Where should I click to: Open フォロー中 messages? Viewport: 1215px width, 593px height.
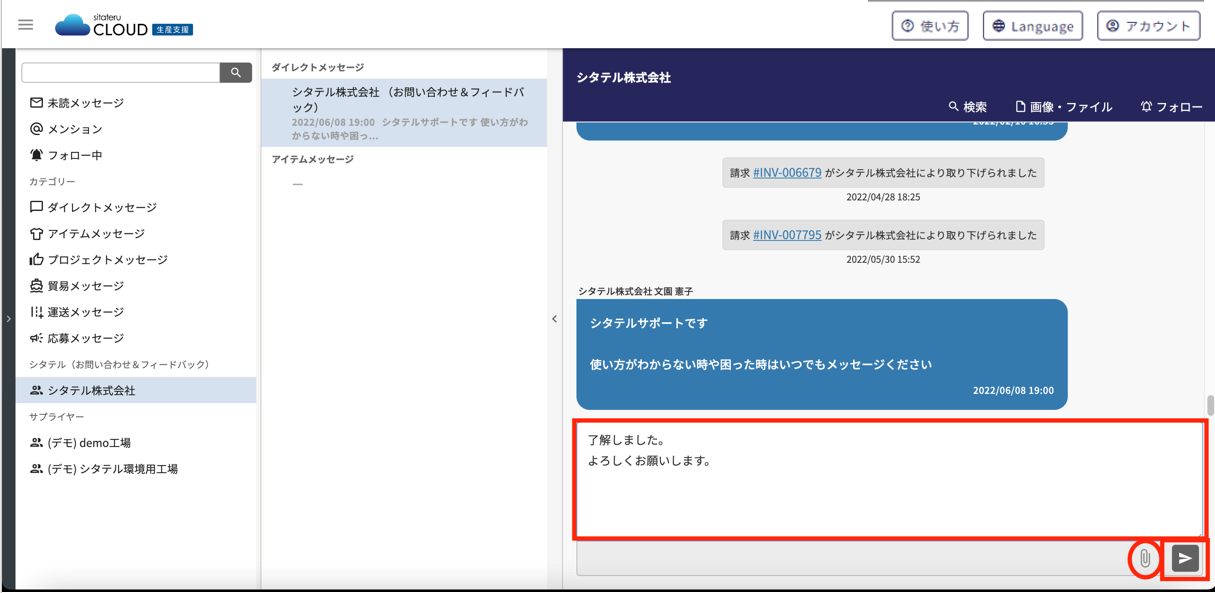(75, 155)
